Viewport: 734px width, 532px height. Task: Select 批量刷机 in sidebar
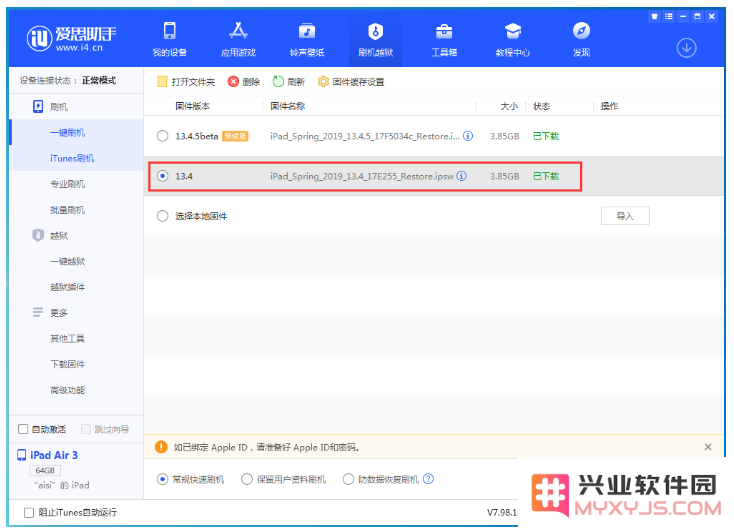point(67,210)
